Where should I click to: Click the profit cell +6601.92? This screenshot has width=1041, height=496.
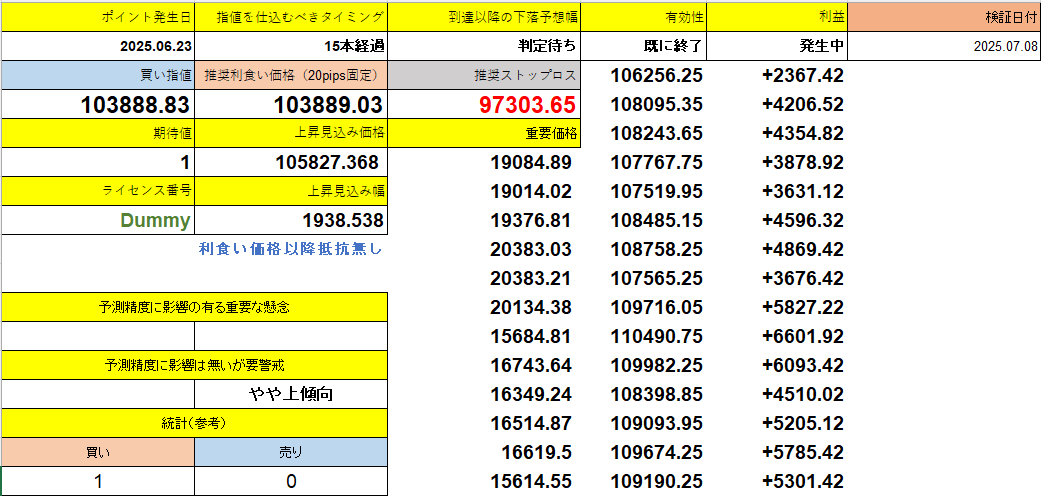click(803, 336)
